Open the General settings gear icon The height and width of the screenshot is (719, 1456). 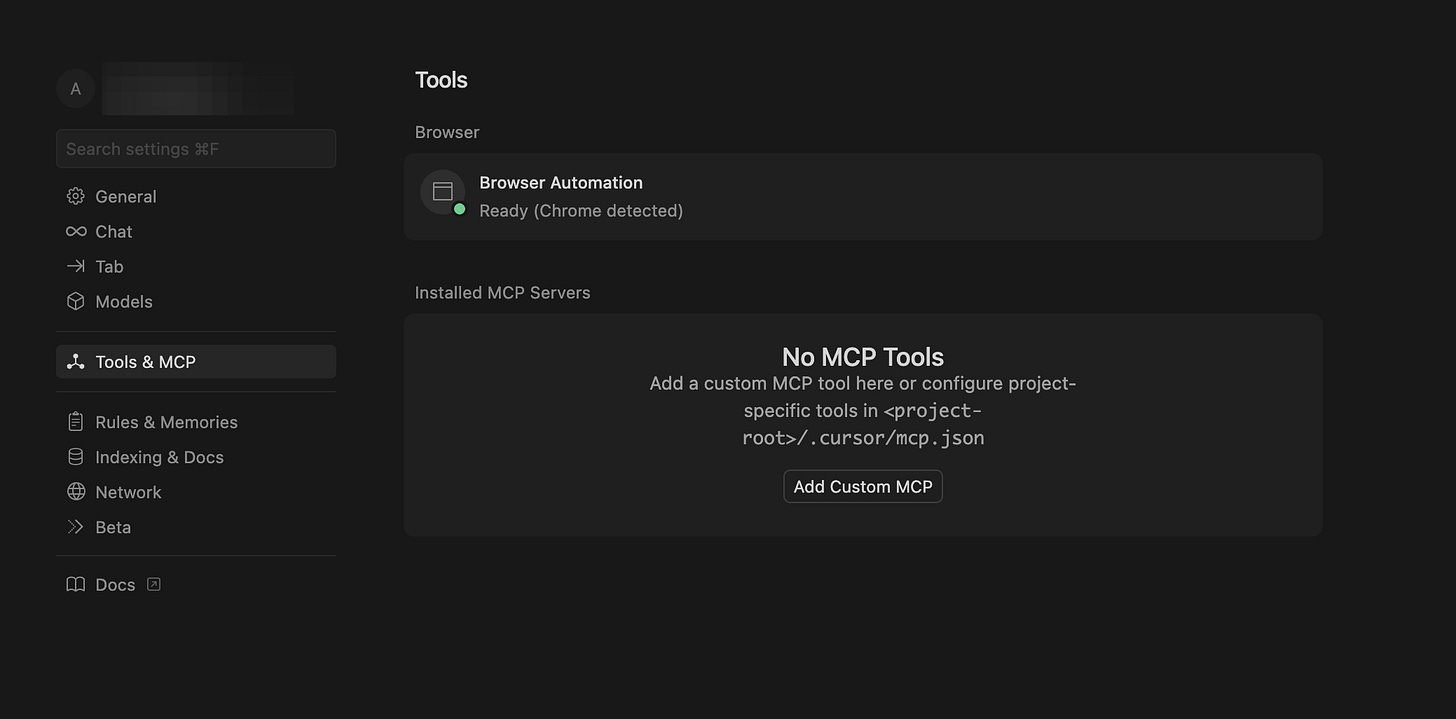point(75,196)
